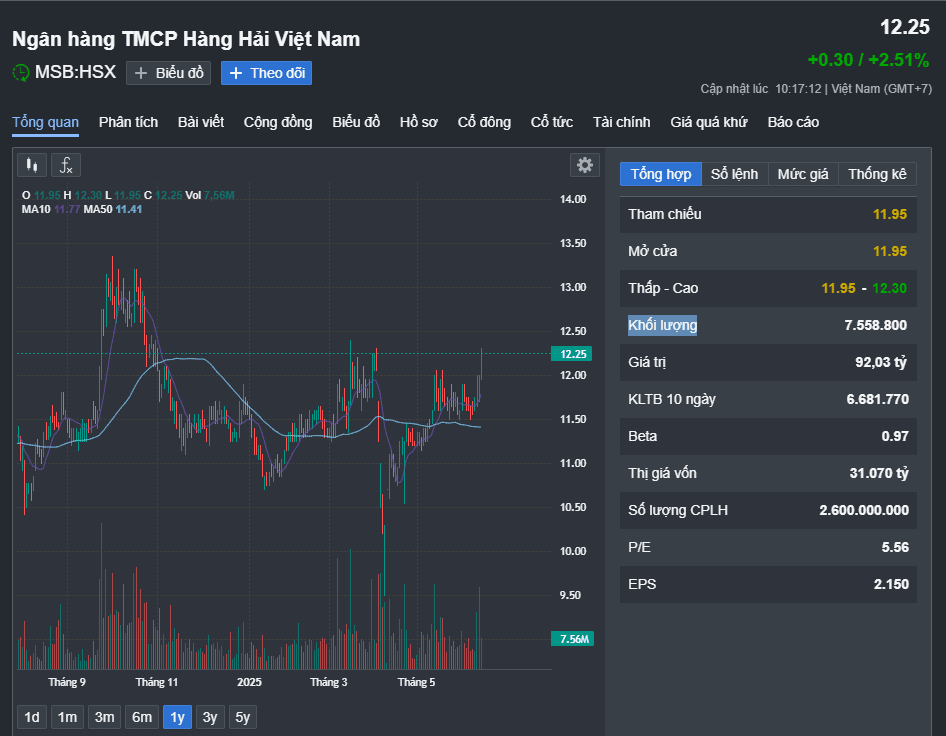
Task: Click the Giá trị value 92,03 tỷ
Action: [x=881, y=362]
